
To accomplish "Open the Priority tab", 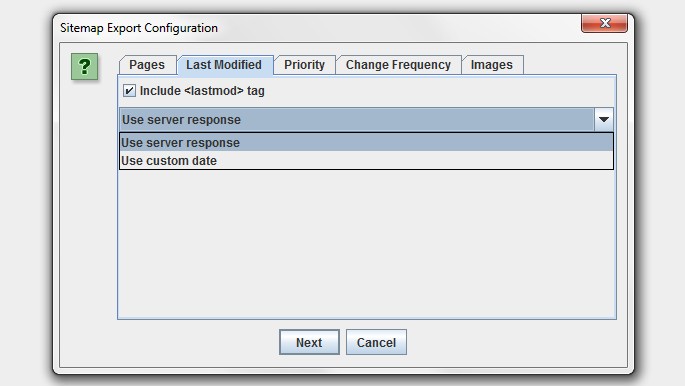I will pos(304,65).
